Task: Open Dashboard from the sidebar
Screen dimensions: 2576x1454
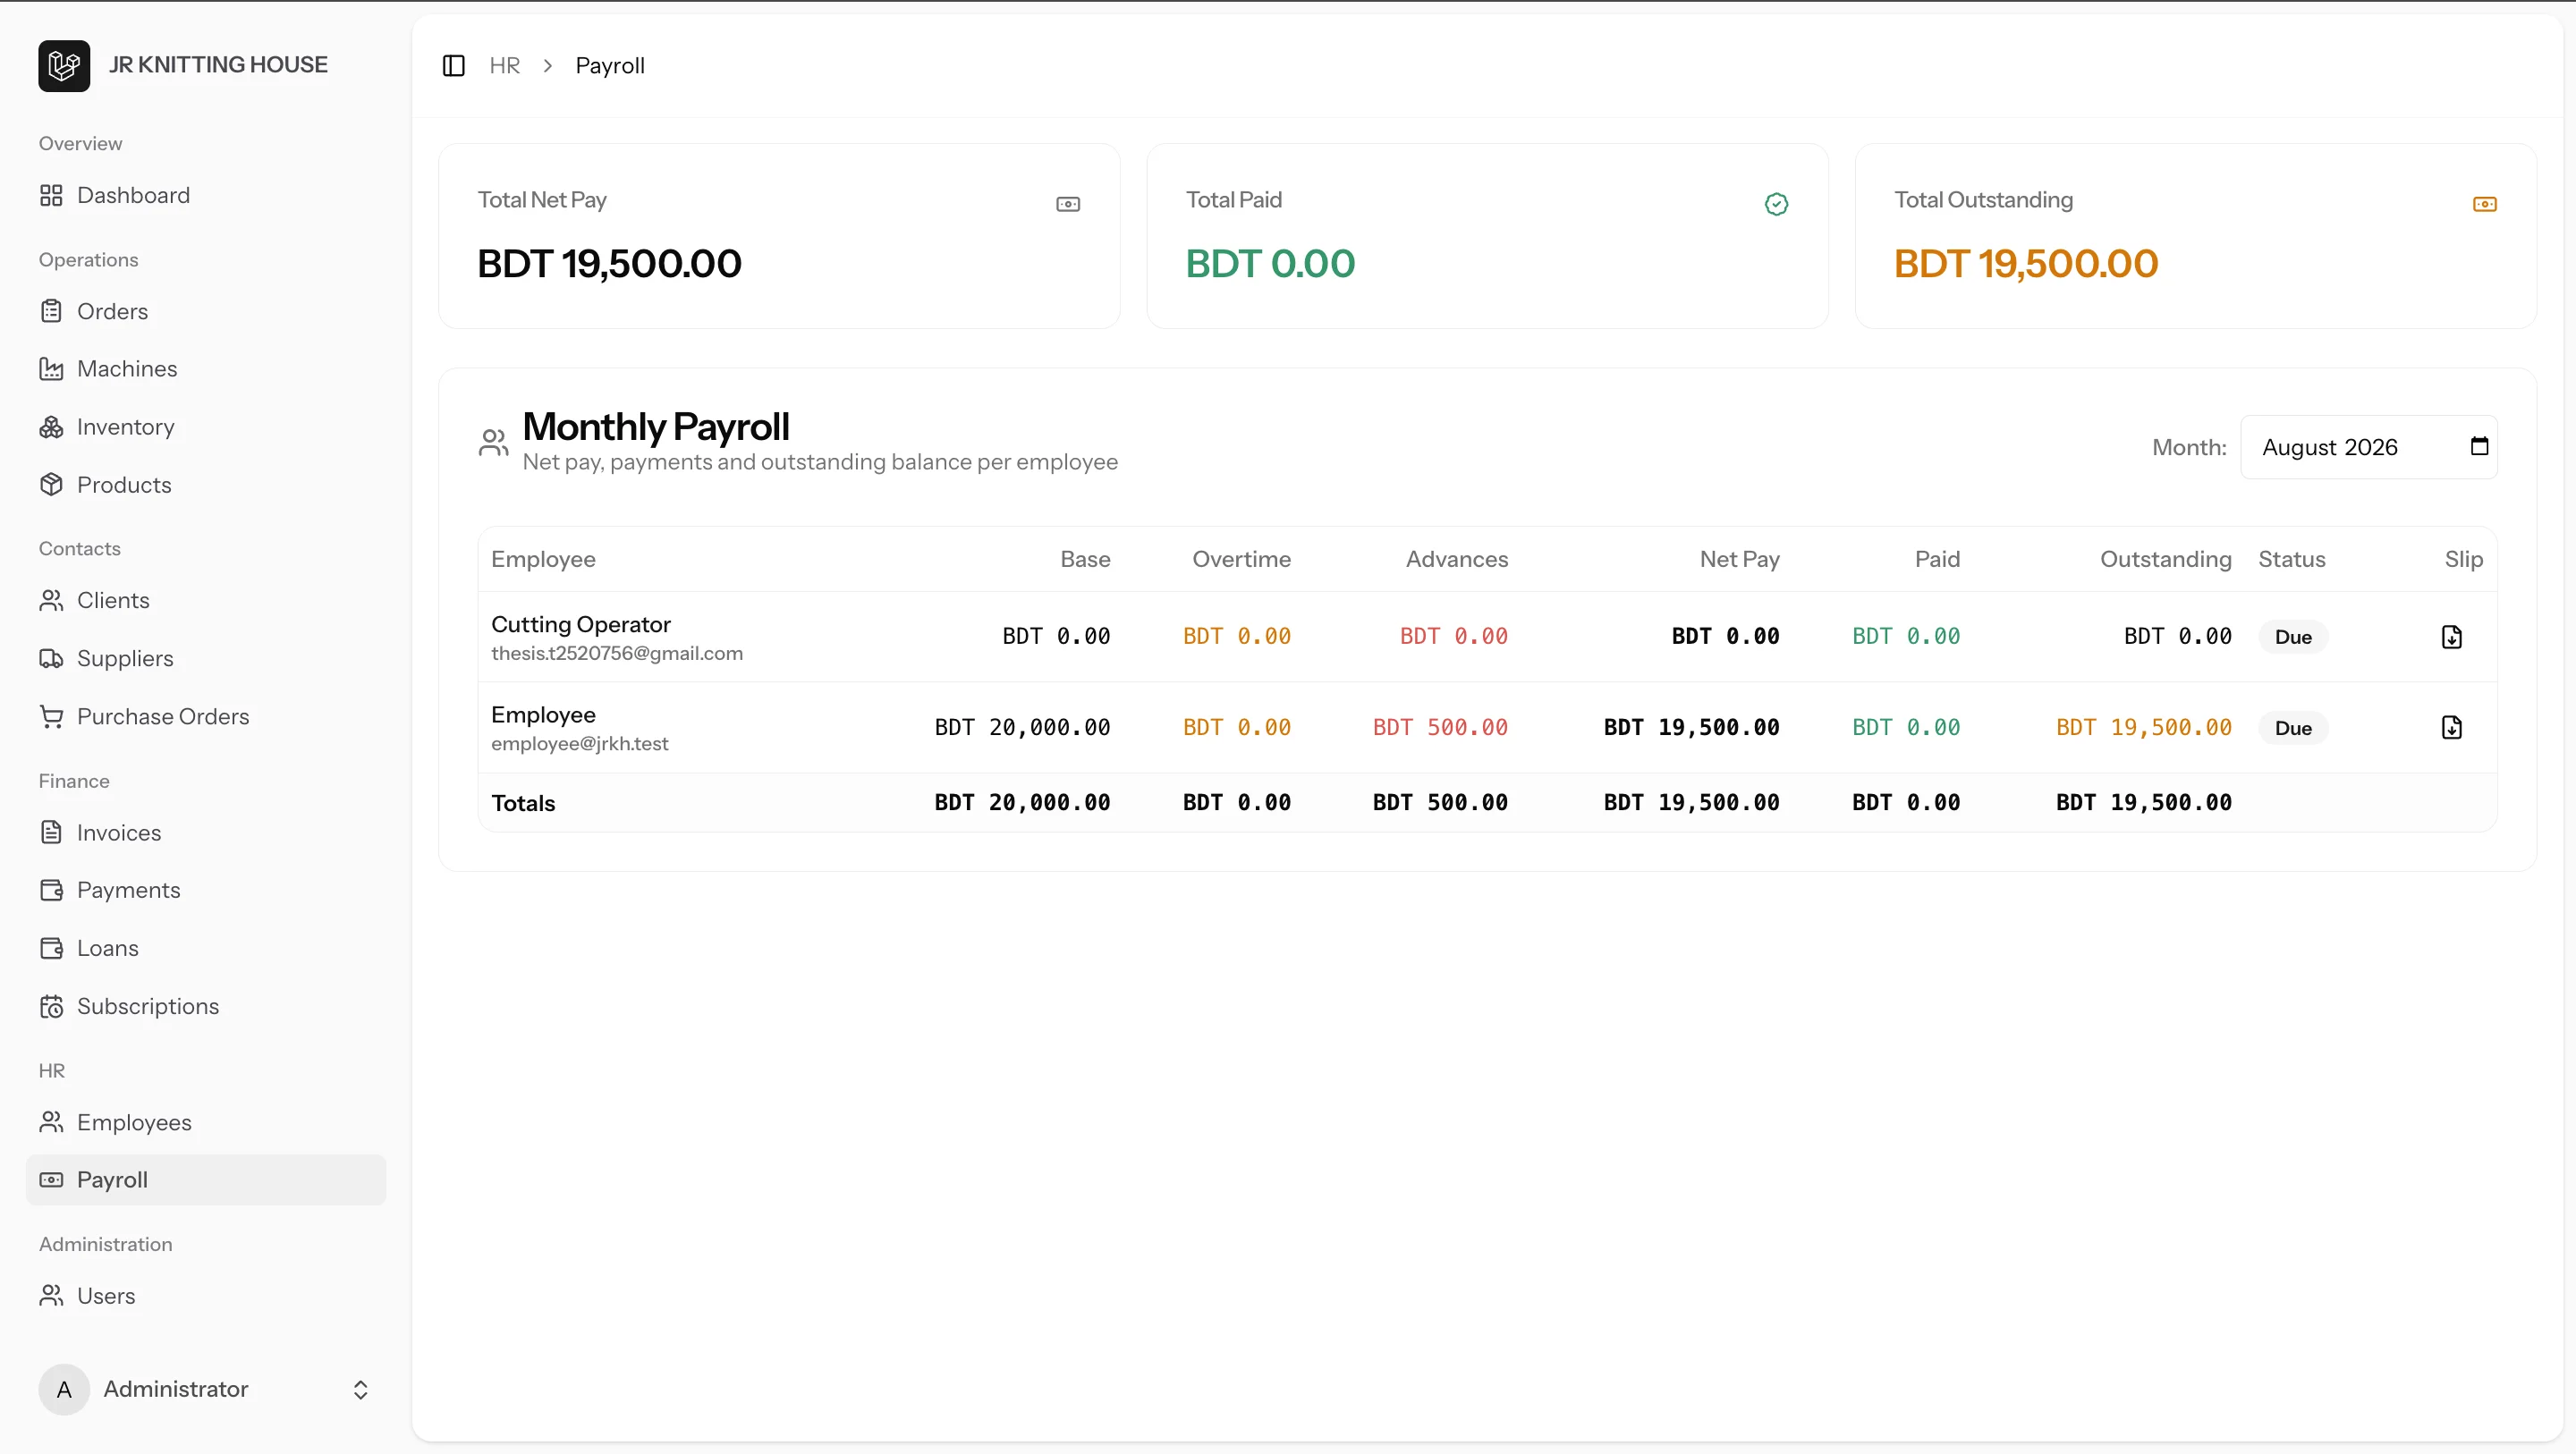Action: pos(206,195)
